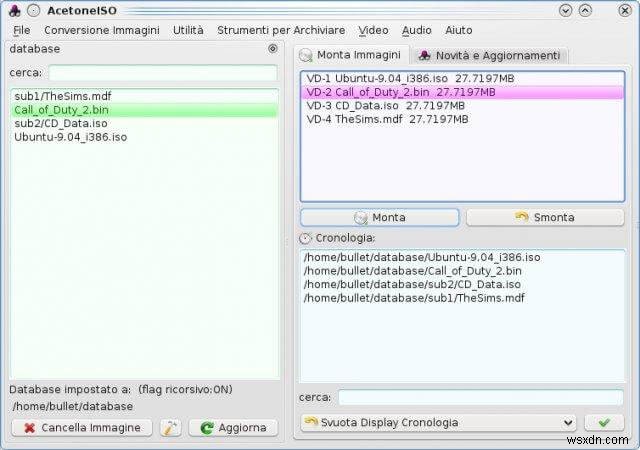This screenshot has height=450, width=640.
Task: Switch to the Monta Immagini tab
Action: [351, 55]
